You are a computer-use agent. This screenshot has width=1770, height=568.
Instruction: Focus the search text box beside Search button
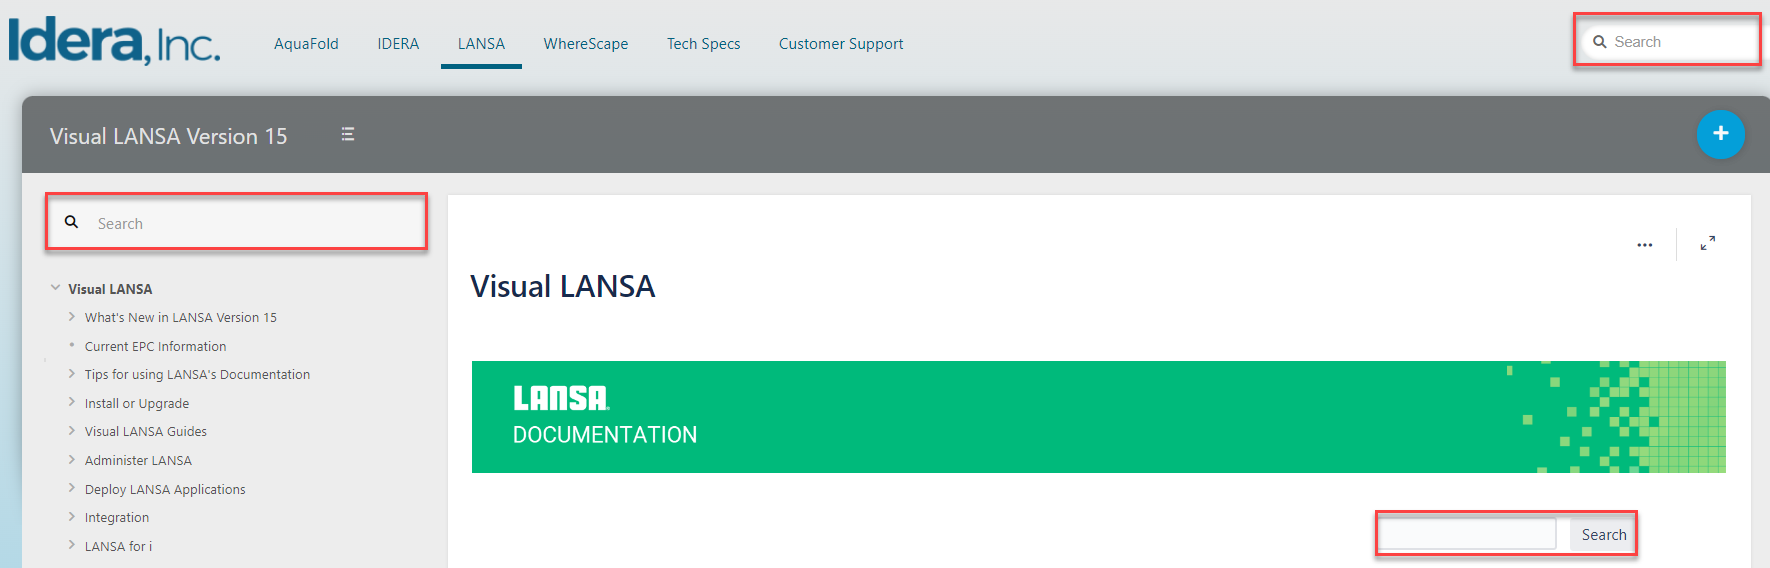coord(1468,534)
